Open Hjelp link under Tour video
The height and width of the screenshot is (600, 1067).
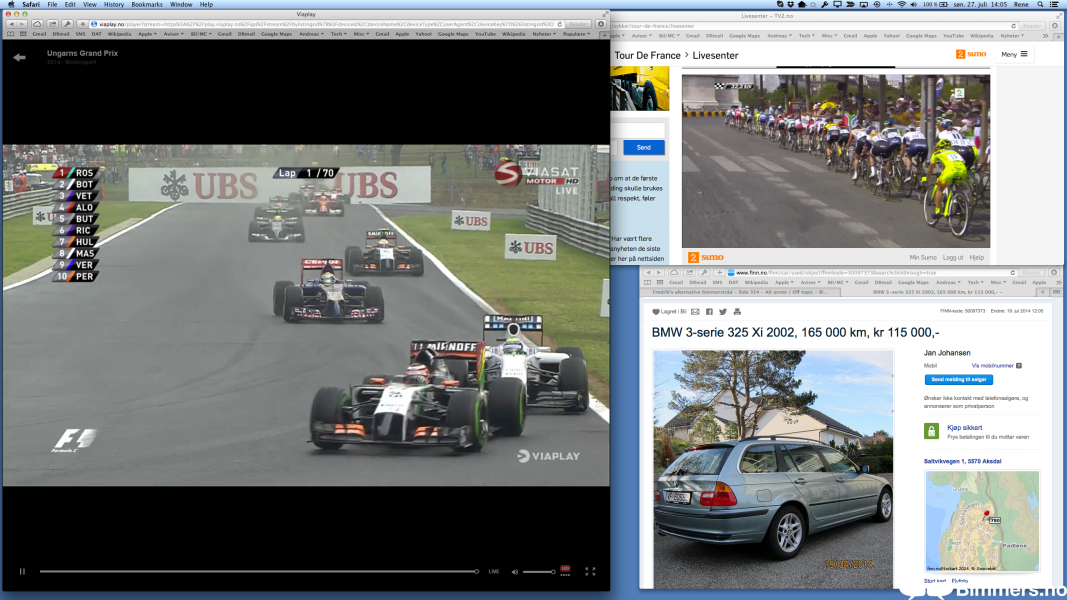click(976, 258)
